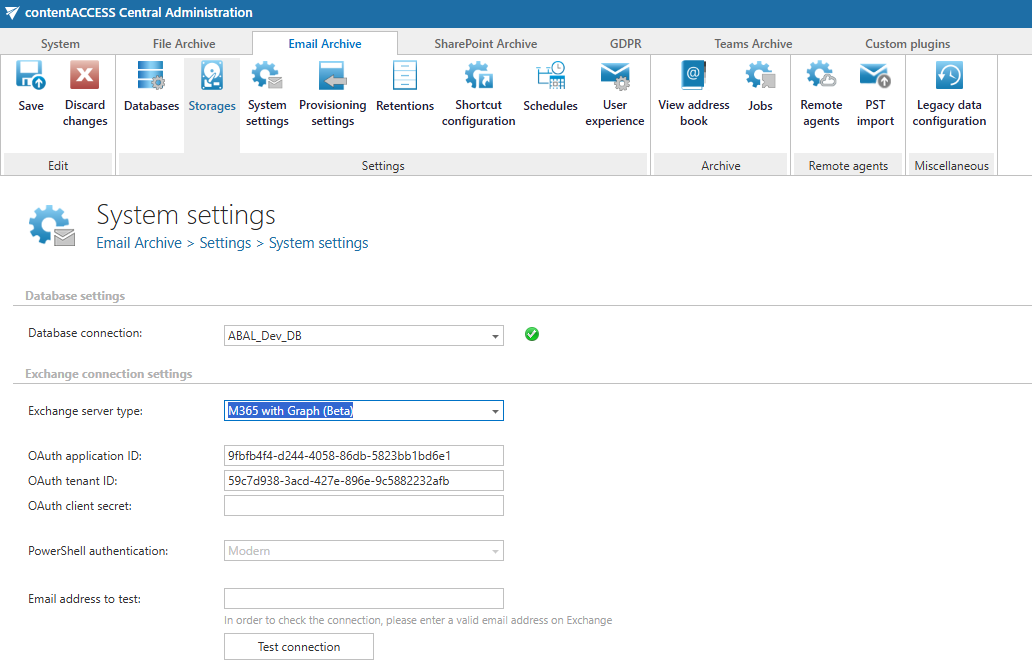Click into the OAuth client secret field
This screenshot has width=1032, height=665.
tap(363, 506)
